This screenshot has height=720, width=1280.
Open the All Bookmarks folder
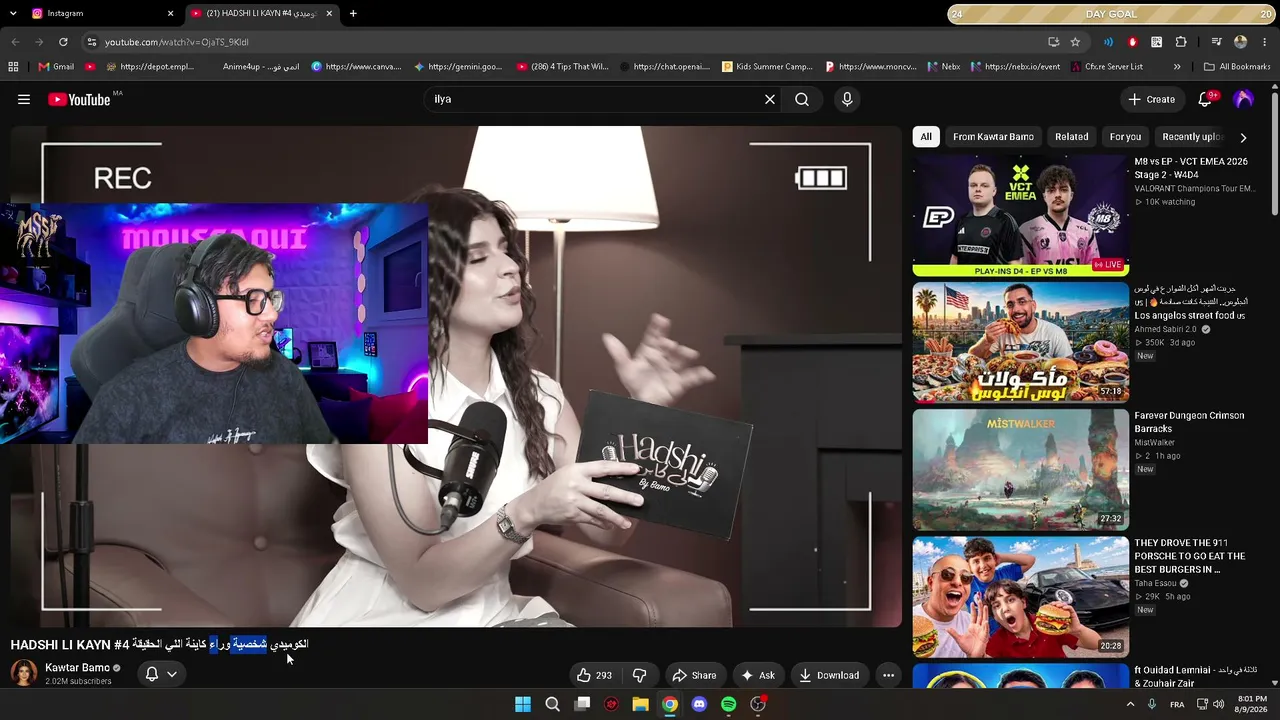click(x=1237, y=67)
